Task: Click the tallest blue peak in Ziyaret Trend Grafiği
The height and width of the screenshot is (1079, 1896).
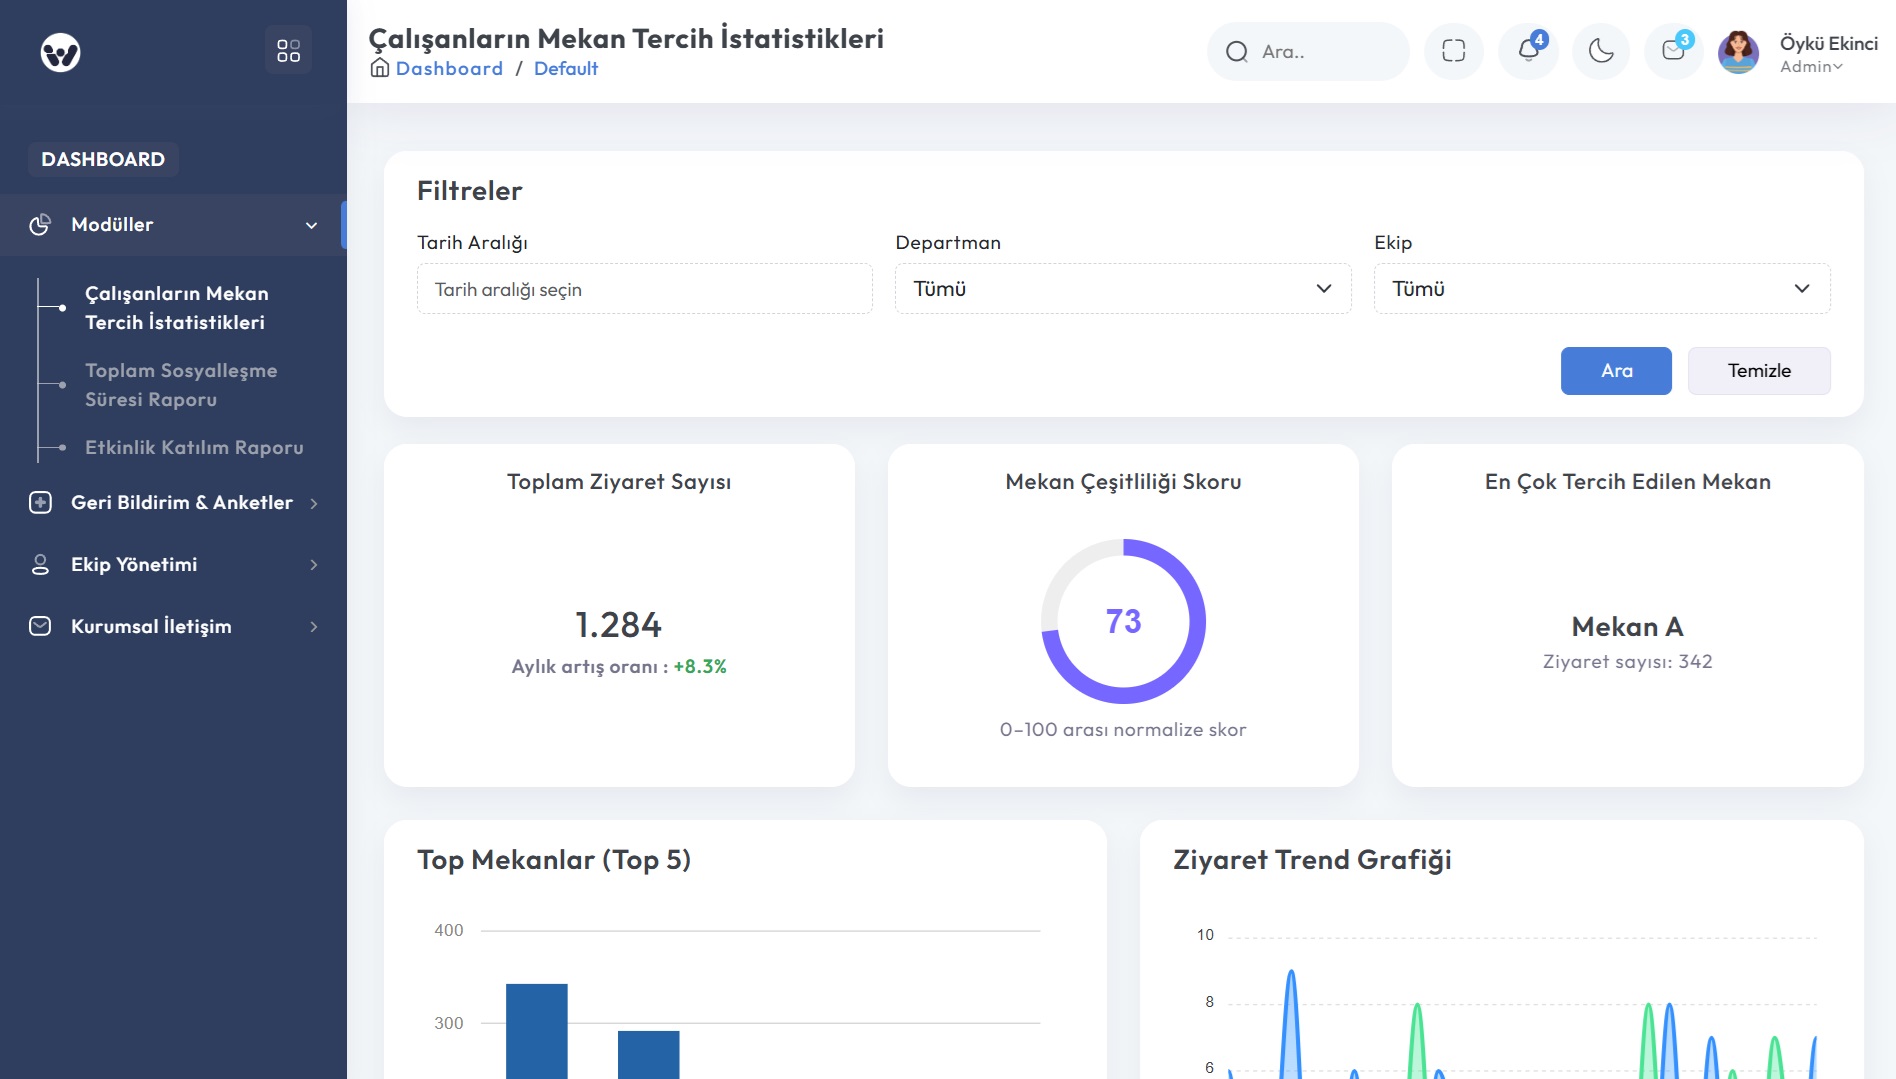Action: pos(1291,1024)
